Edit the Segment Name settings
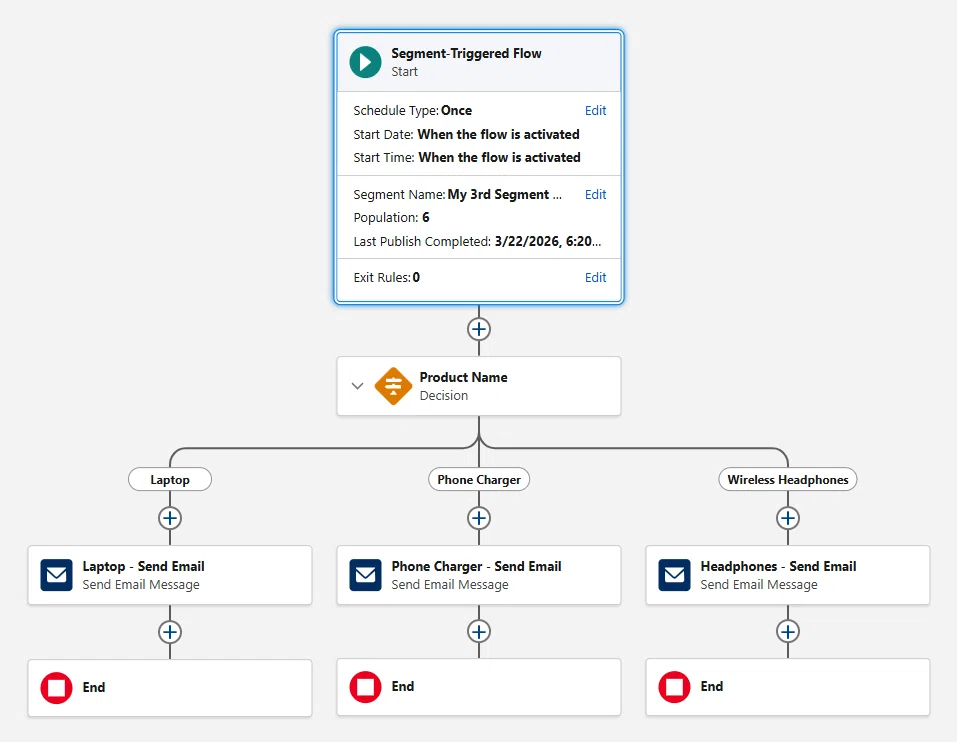Image resolution: width=957 pixels, height=742 pixels. pos(595,195)
